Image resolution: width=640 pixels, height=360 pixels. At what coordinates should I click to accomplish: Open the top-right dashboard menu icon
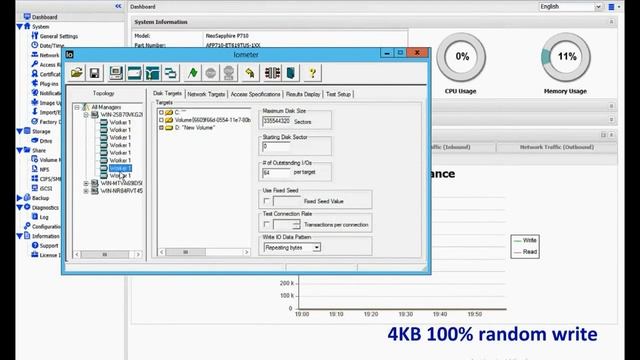[x=611, y=7]
